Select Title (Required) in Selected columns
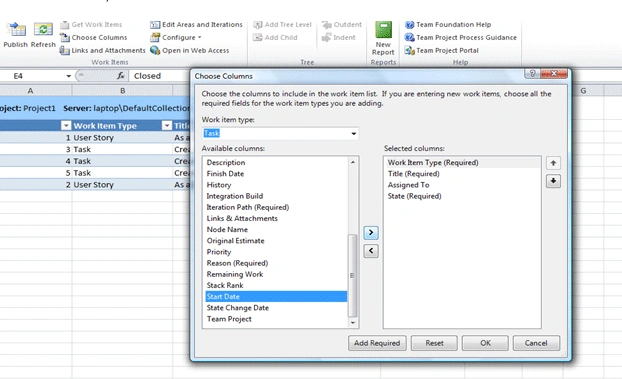The height and width of the screenshot is (379, 622). click(x=462, y=174)
